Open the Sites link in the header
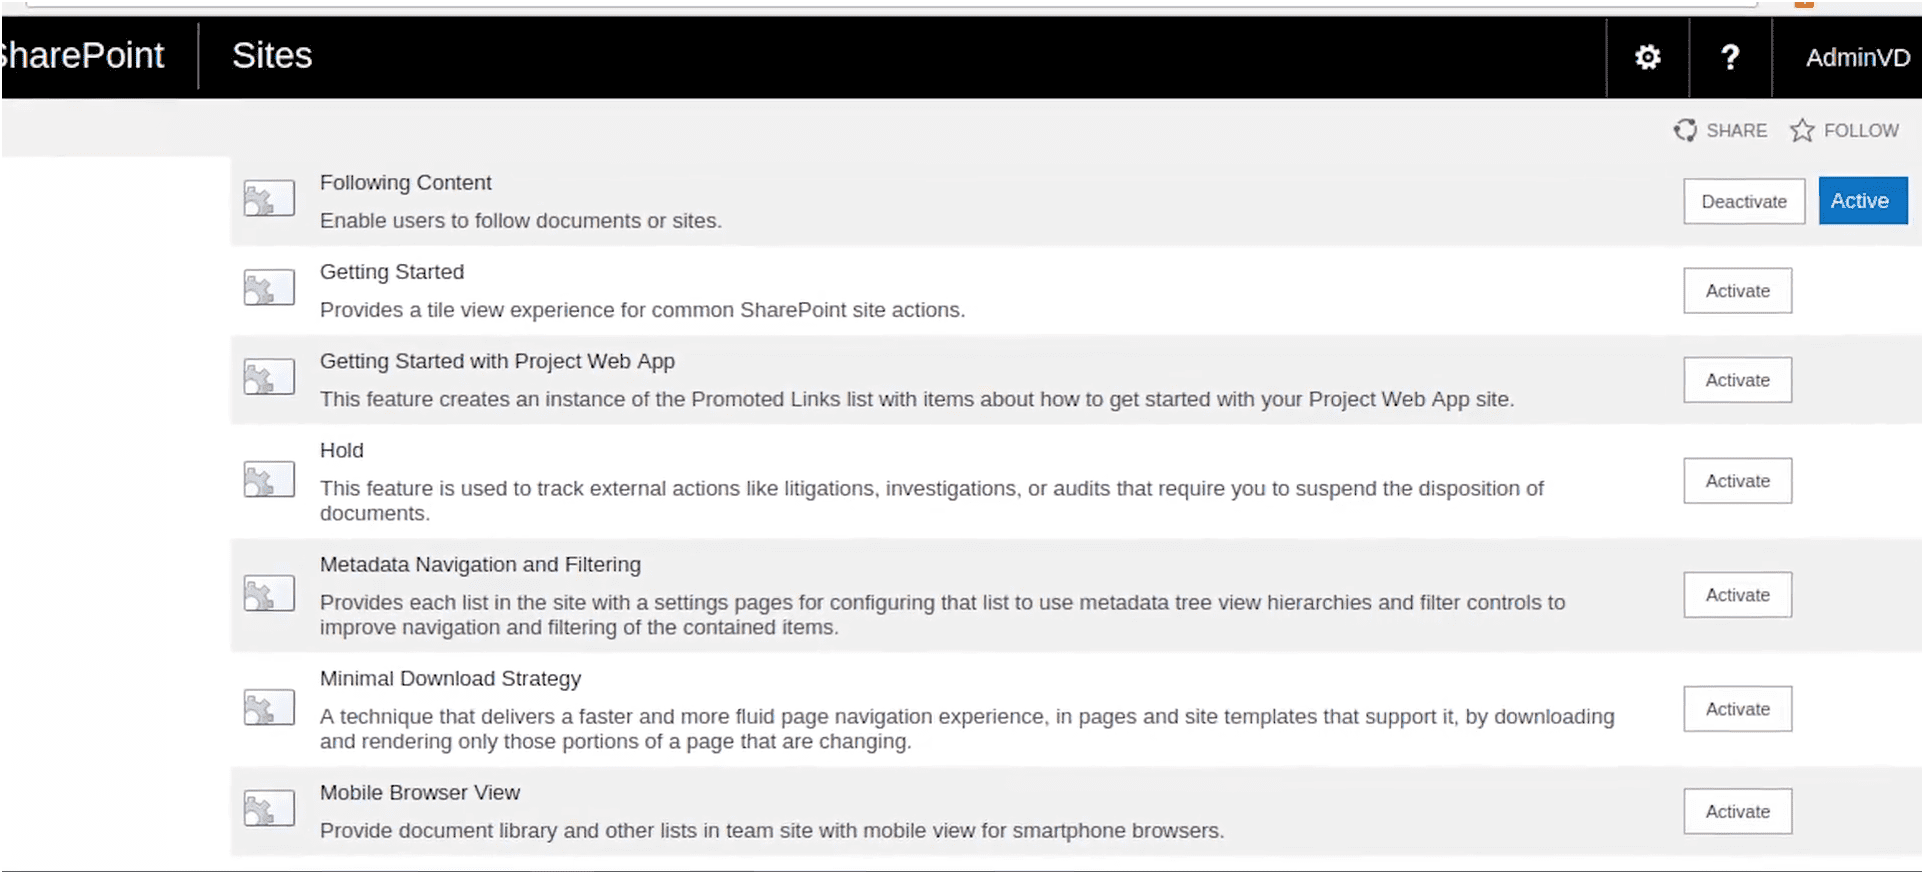Viewport: 1924px width, 872px height. pos(272,56)
